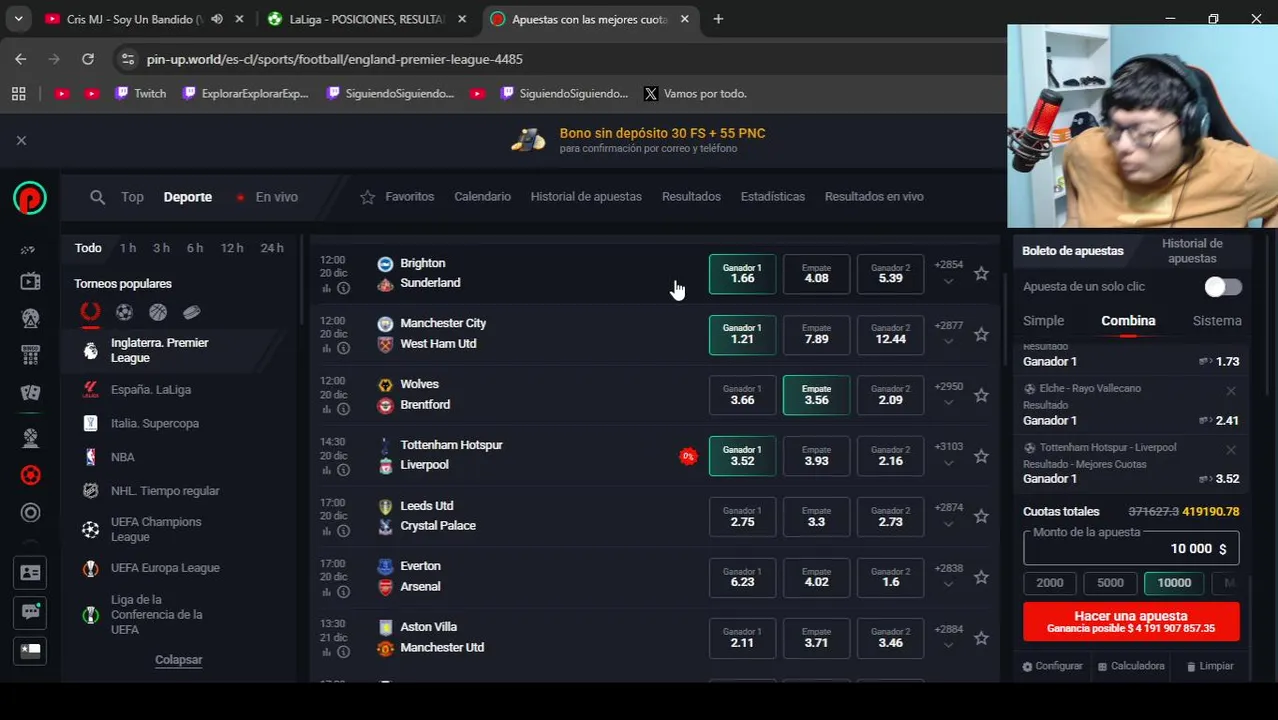Open info icon for Wolves vs Brentford
Viewport: 1278px width, 720px height.
(343, 409)
